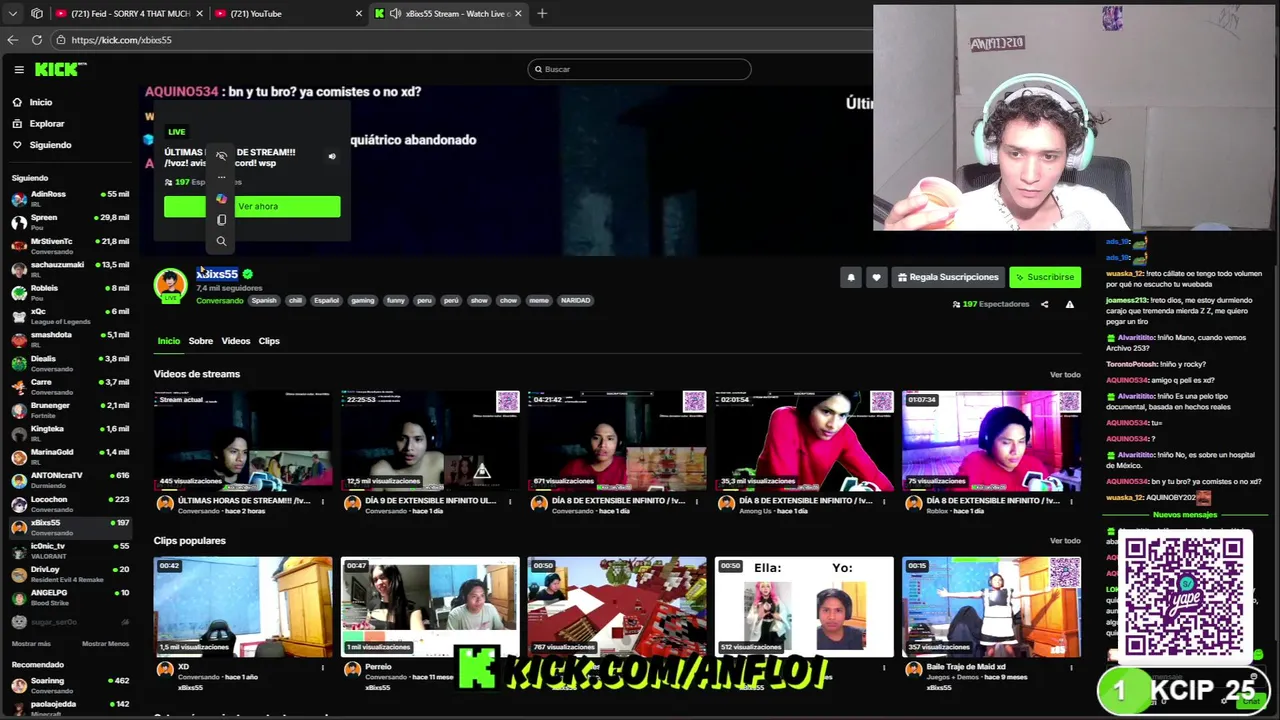Image resolution: width=1280 pixels, height=720 pixels.
Task: Open the three-dots icon in the floating toolbar
Action: pos(221,178)
